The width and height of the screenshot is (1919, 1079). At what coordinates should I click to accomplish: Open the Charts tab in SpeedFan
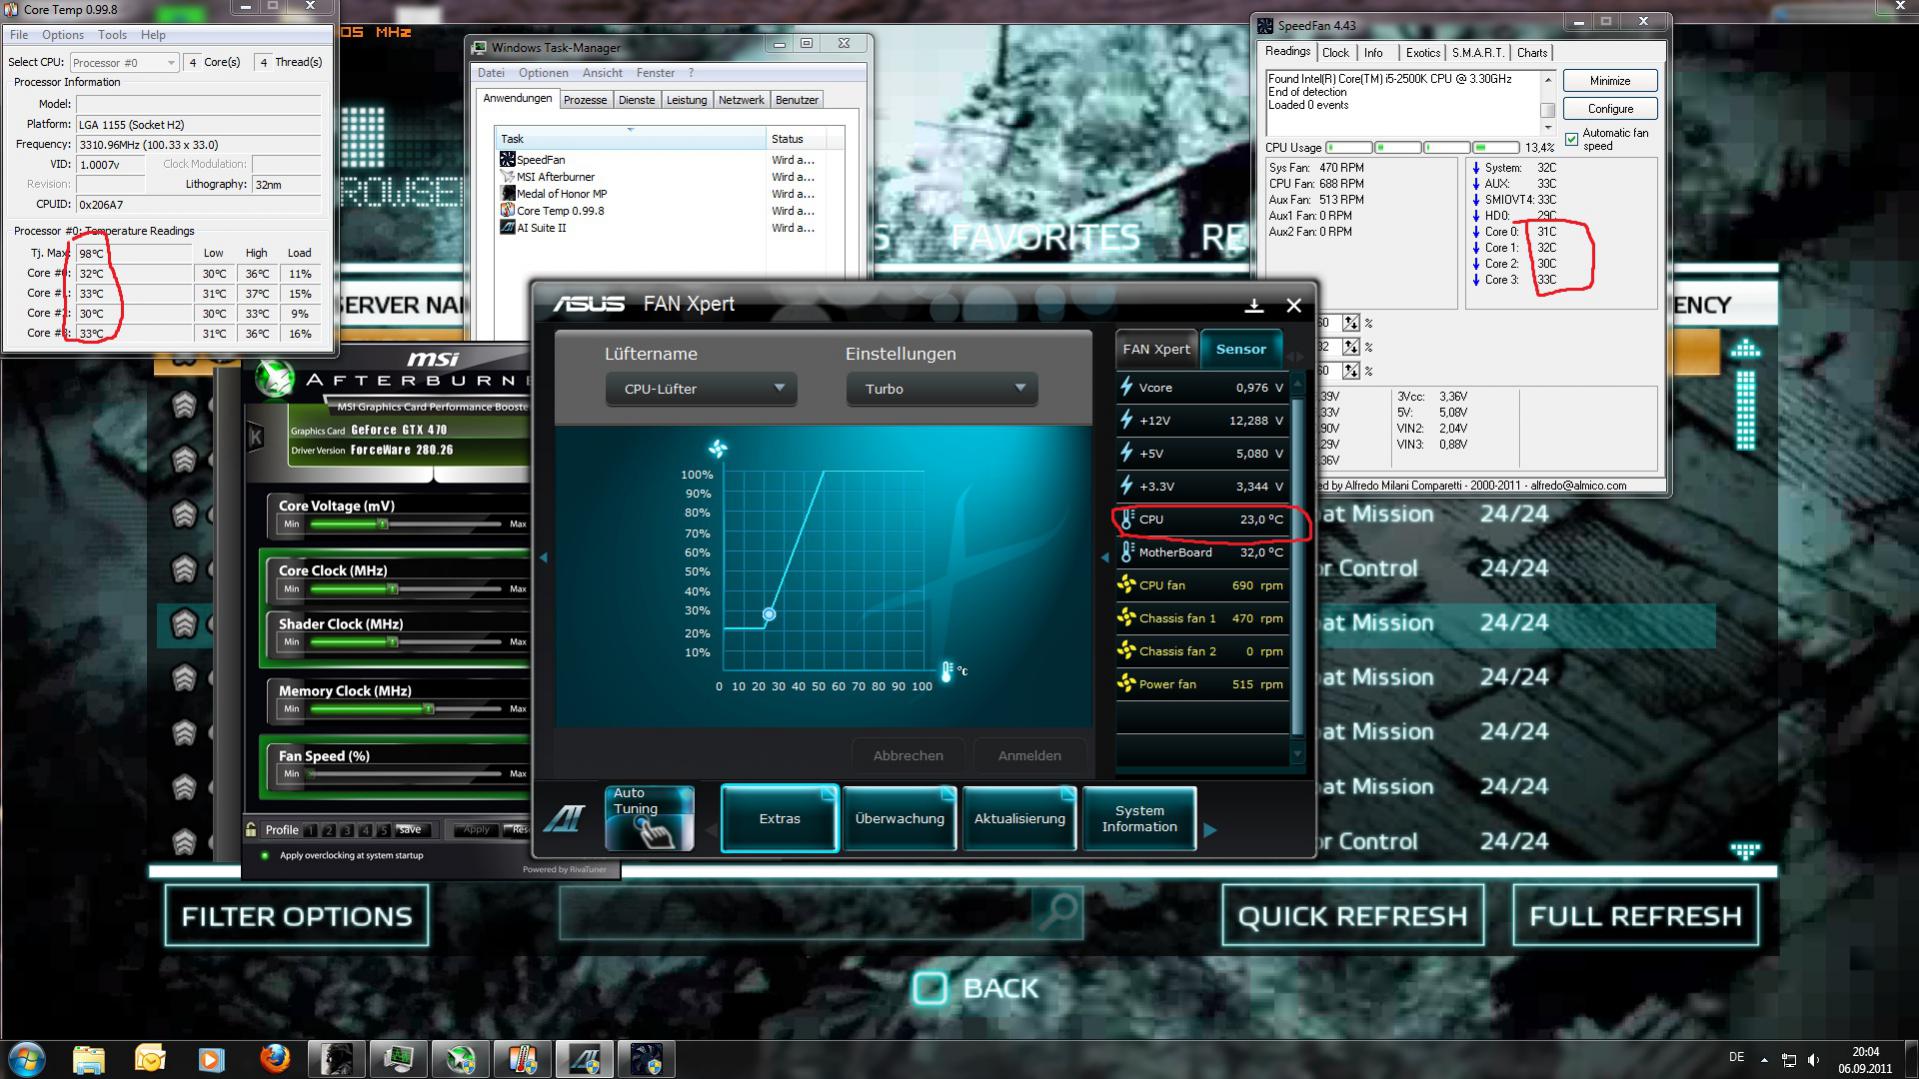[x=1532, y=53]
